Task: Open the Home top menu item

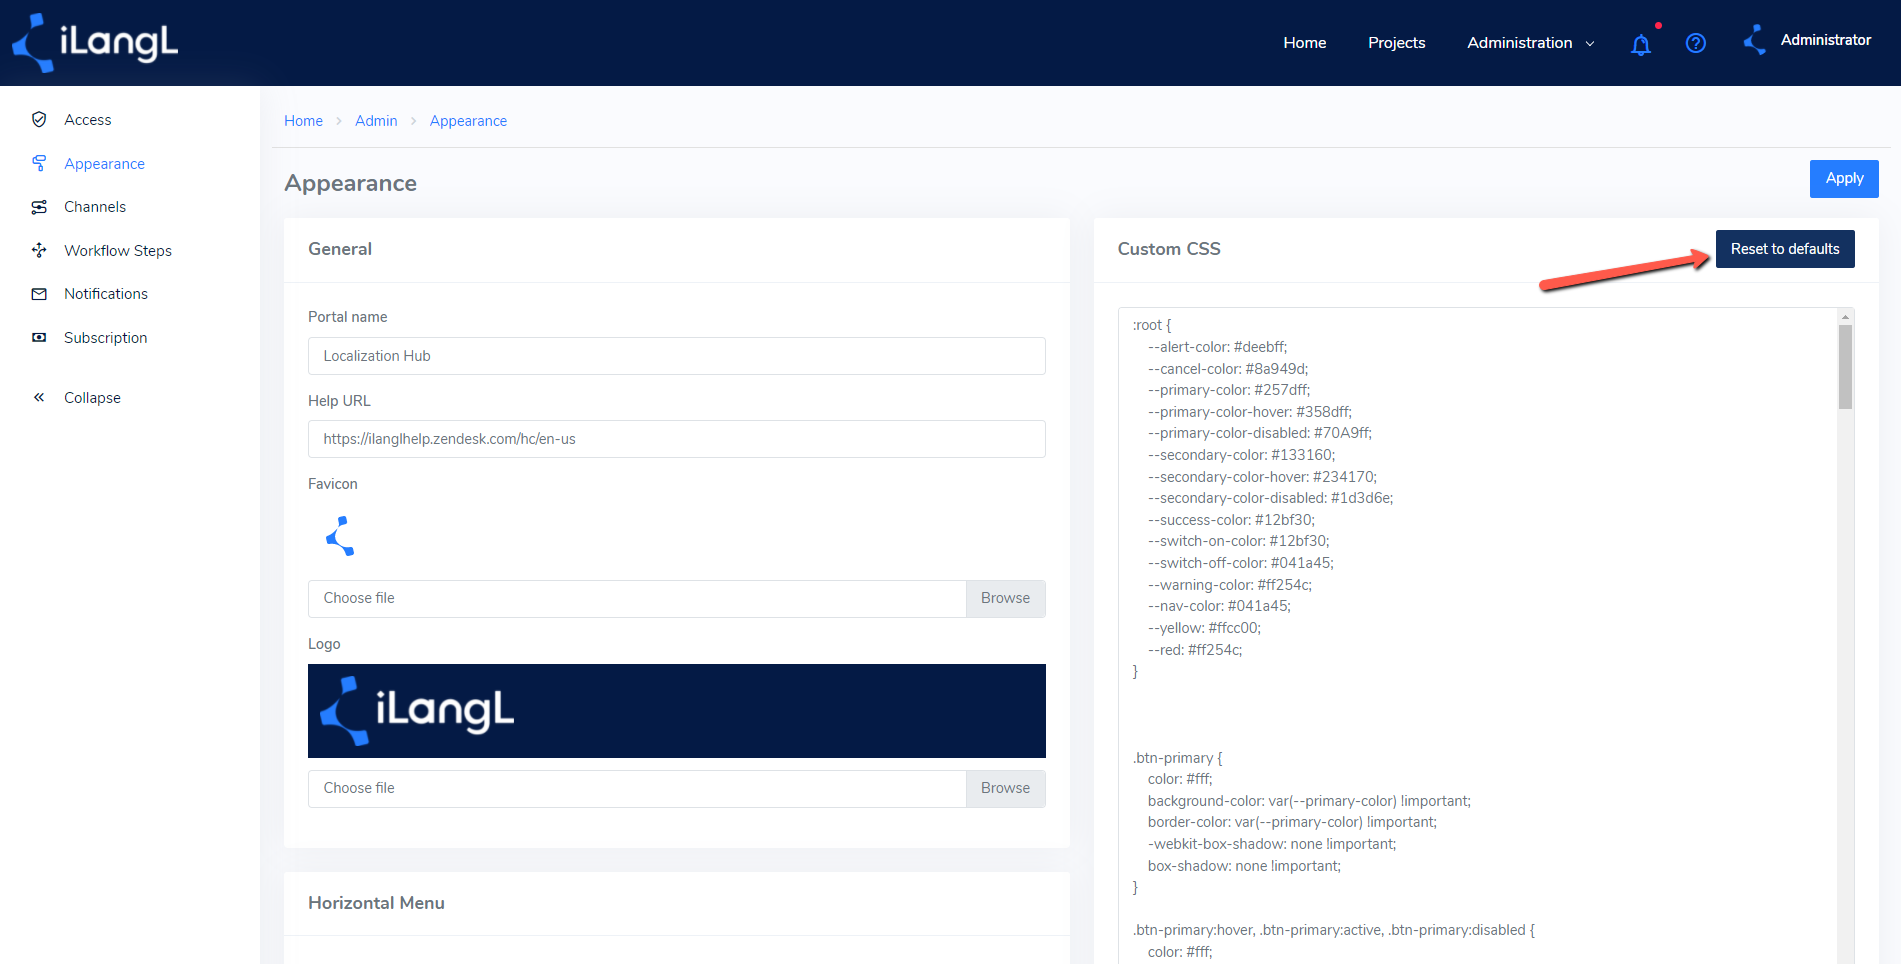Action: [x=1305, y=43]
